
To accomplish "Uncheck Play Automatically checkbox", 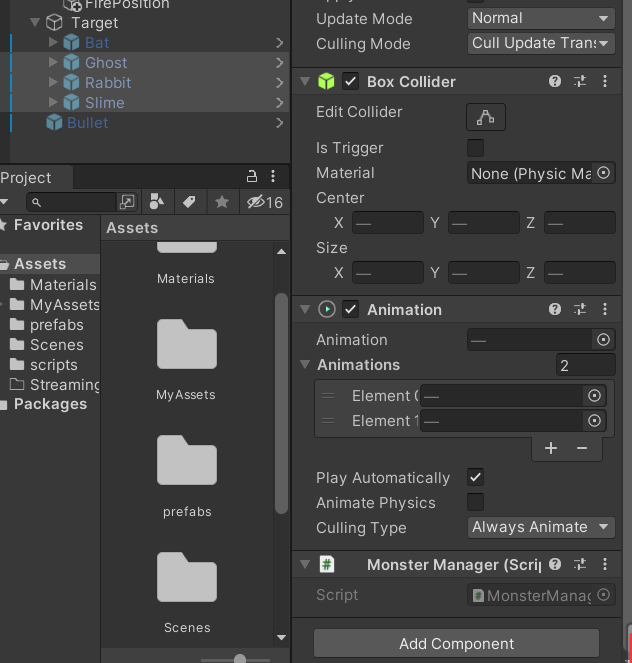I will click(x=476, y=477).
